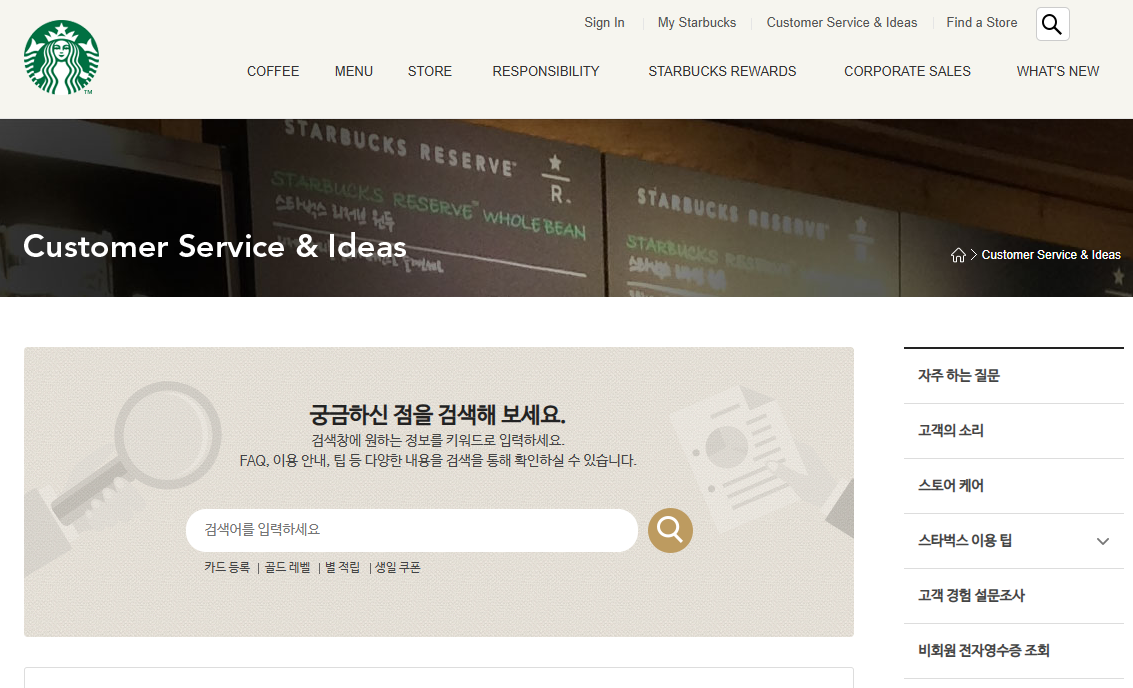Select the 카드 등록 keyword link

click(x=227, y=567)
